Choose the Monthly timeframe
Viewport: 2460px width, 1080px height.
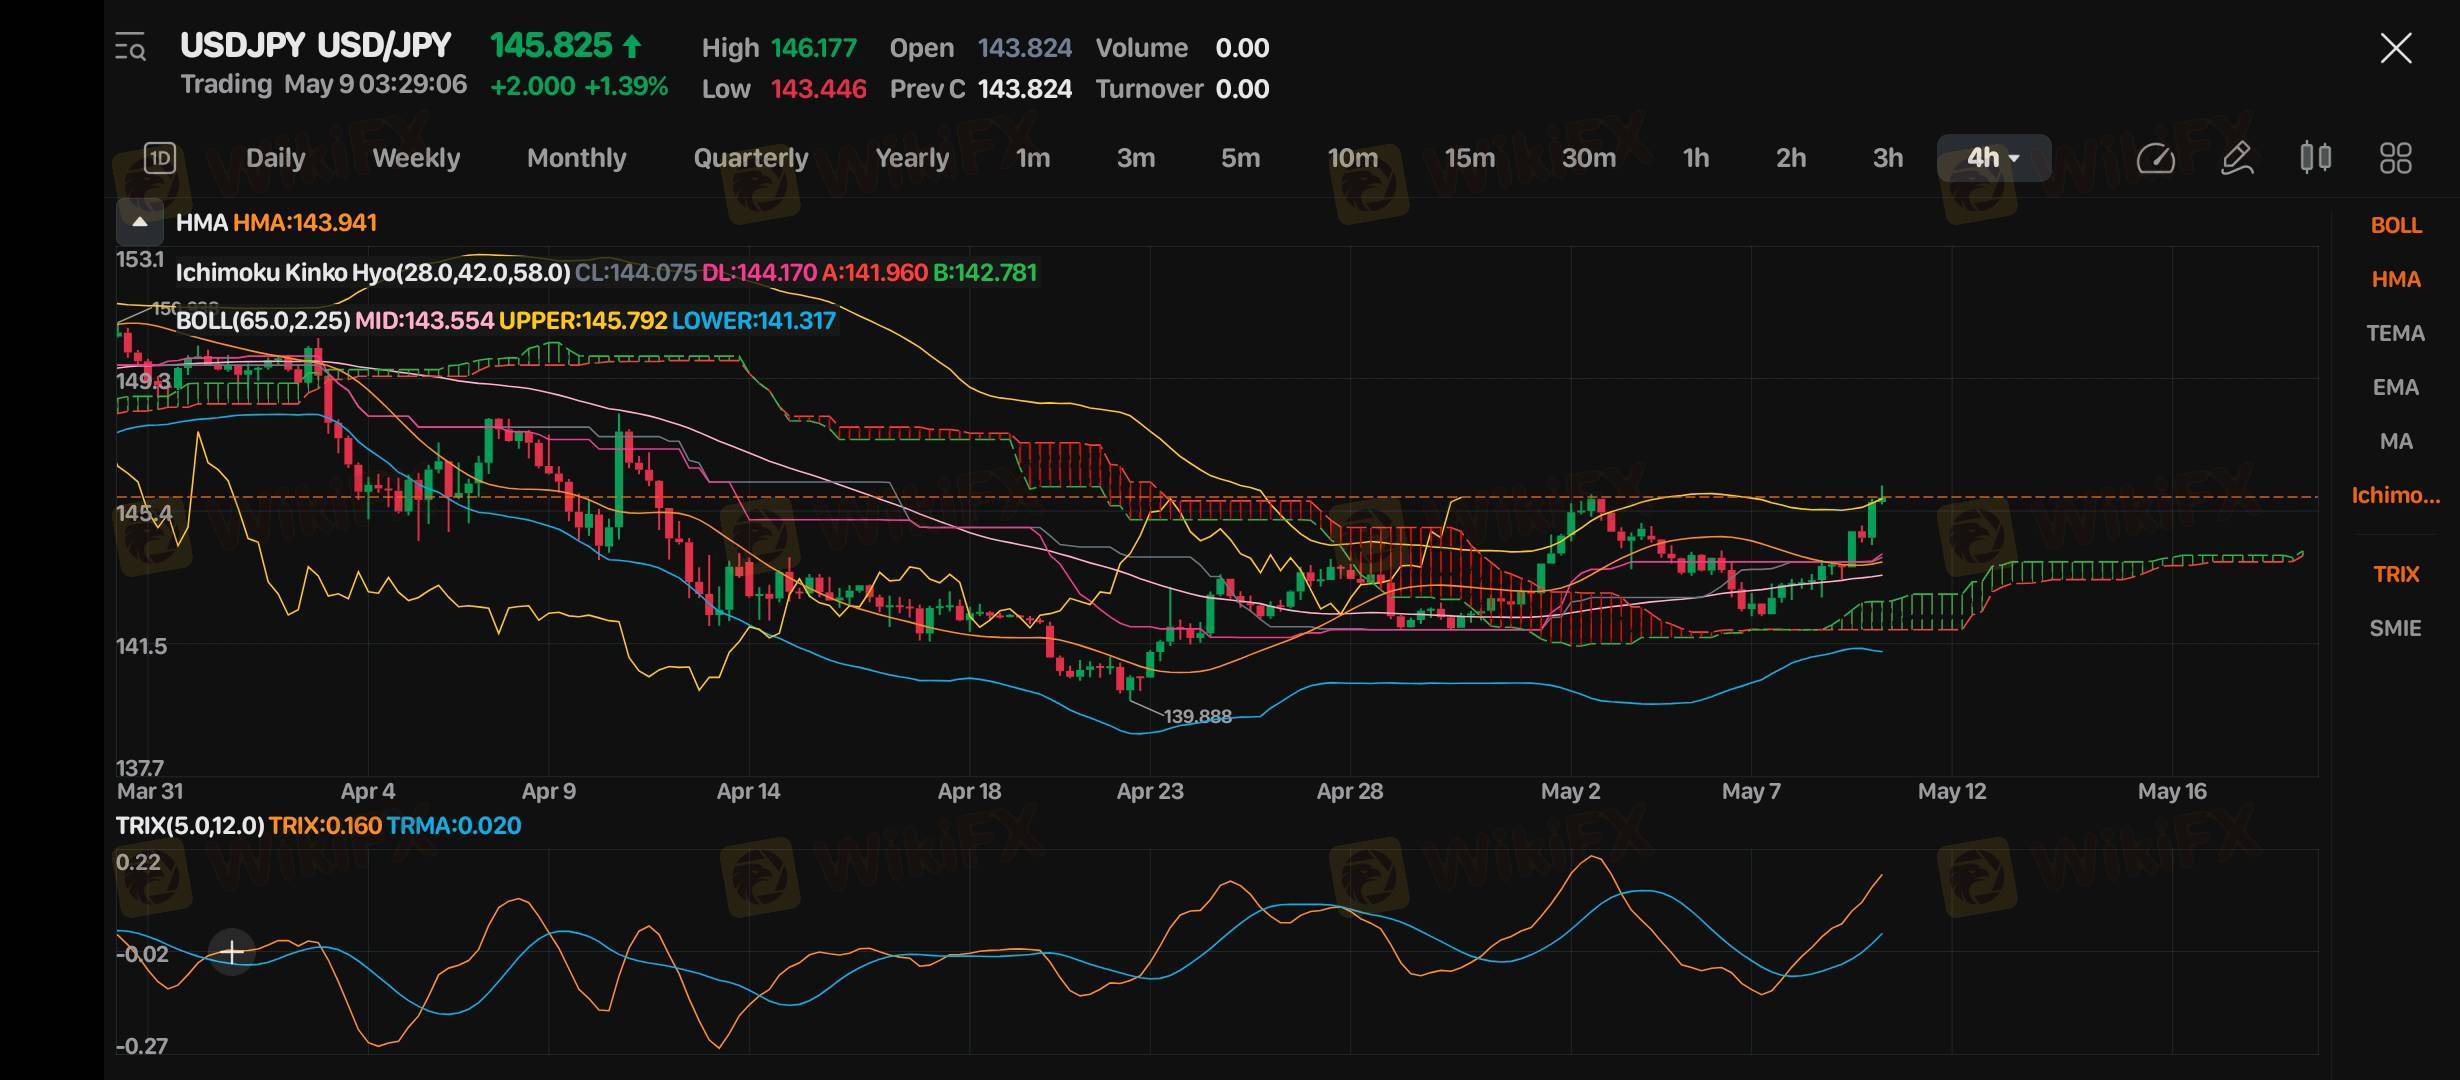[x=576, y=158]
